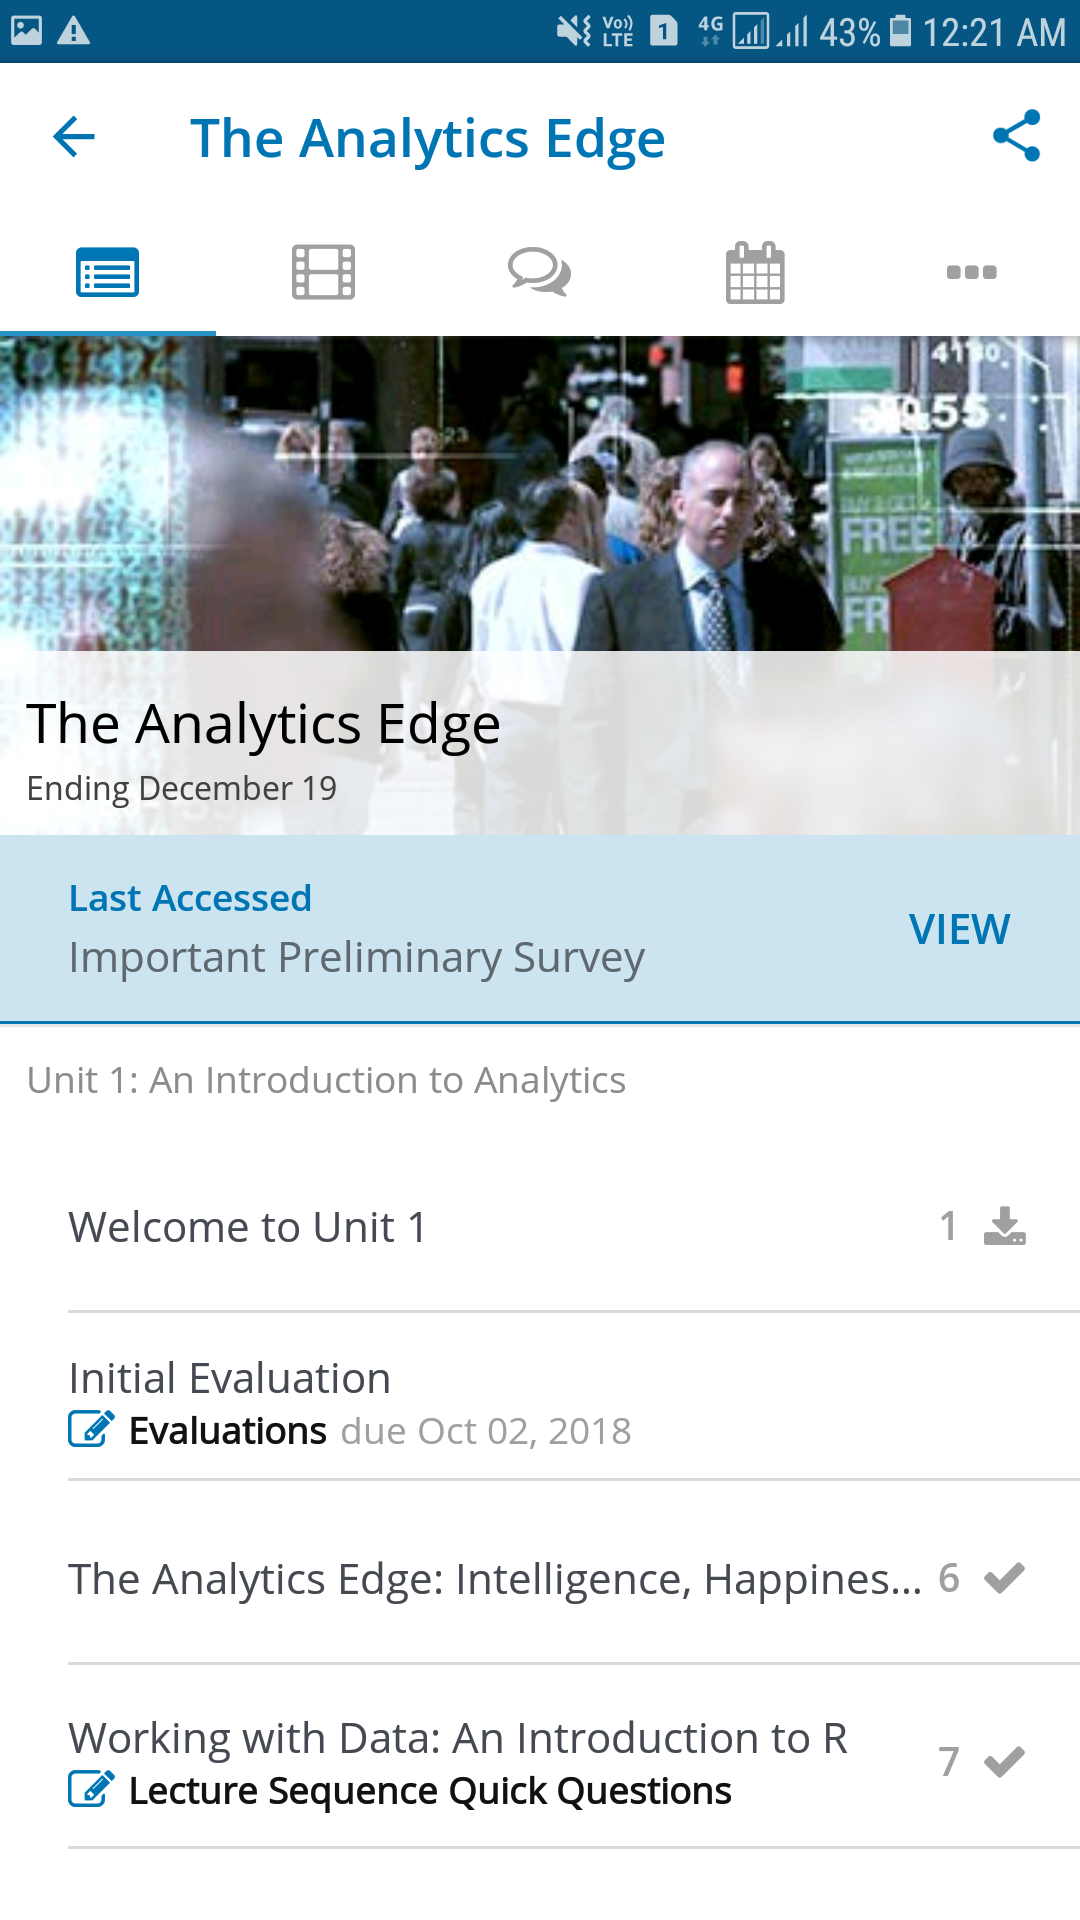The width and height of the screenshot is (1080, 1920).
Task: Open the discussions speech bubble icon
Action: click(x=539, y=271)
